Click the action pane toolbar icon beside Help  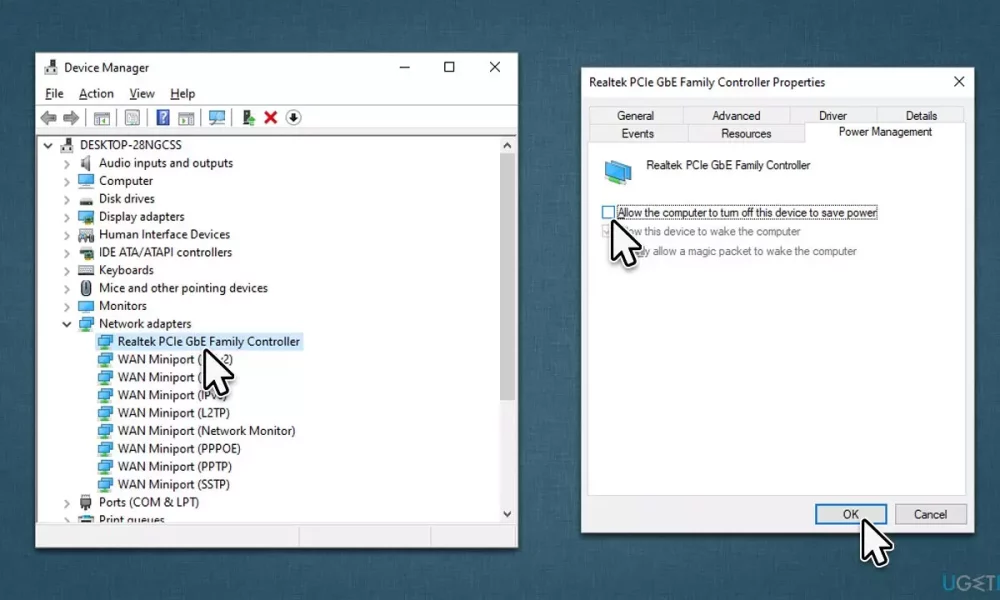pyautogui.click(x=186, y=118)
